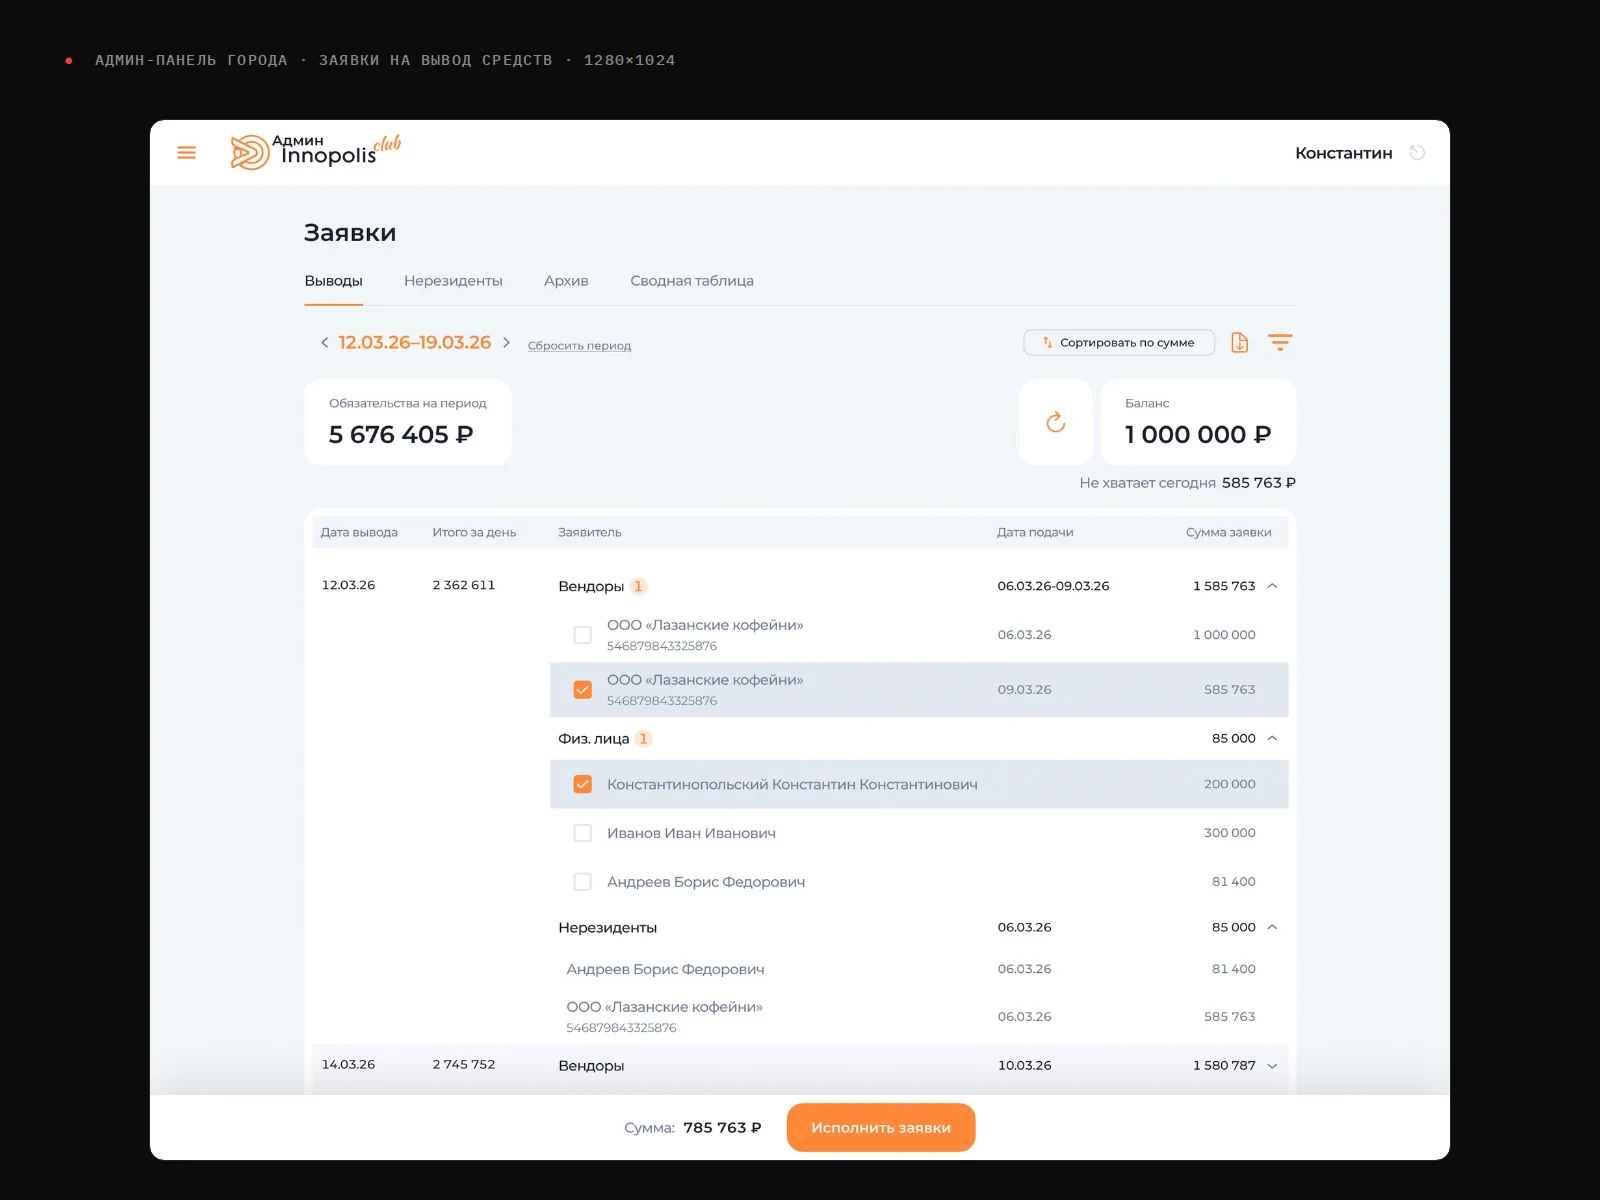The width and height of the screenshot is (1600, 1200).
Task: Click Сумма заявки column header
Action: (x=1229, y=532)
